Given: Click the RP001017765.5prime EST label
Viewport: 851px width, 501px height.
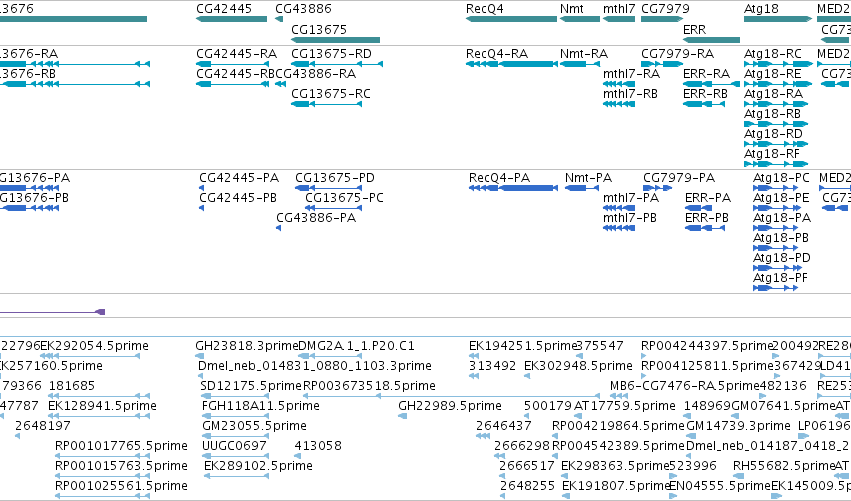Looking at the screenshot, I should click(x=121, y=446).
